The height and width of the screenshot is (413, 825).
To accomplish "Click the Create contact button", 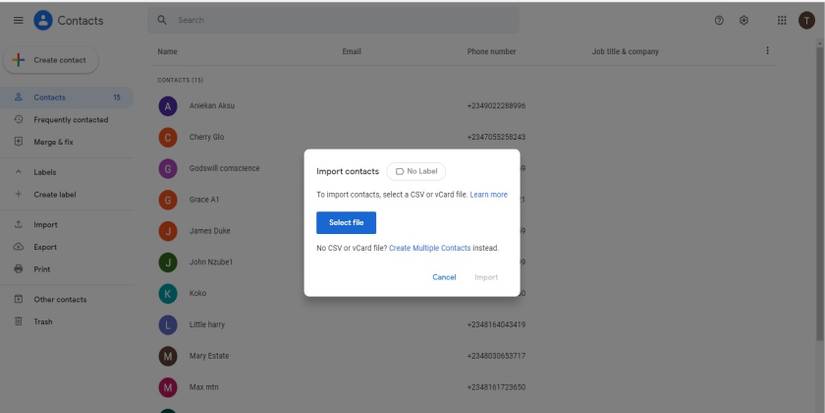I will (x=49, y=60).
